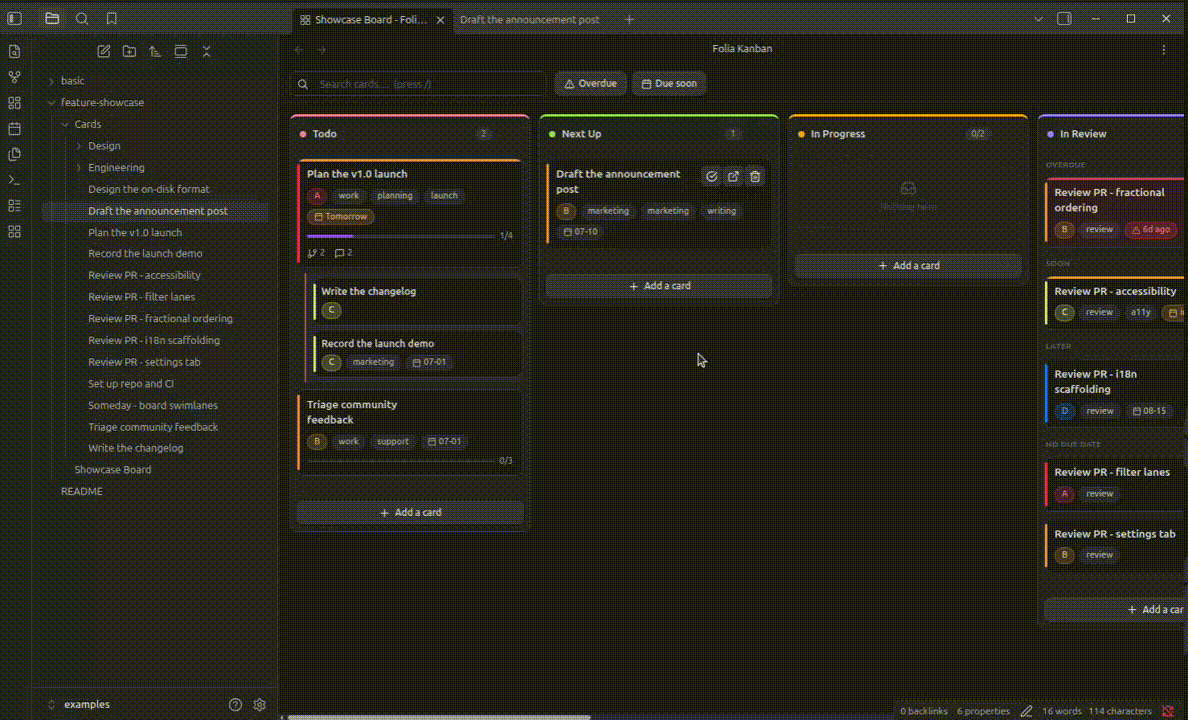
Task: Toggle the Due soon filter
Action: (x=669, y=83)
